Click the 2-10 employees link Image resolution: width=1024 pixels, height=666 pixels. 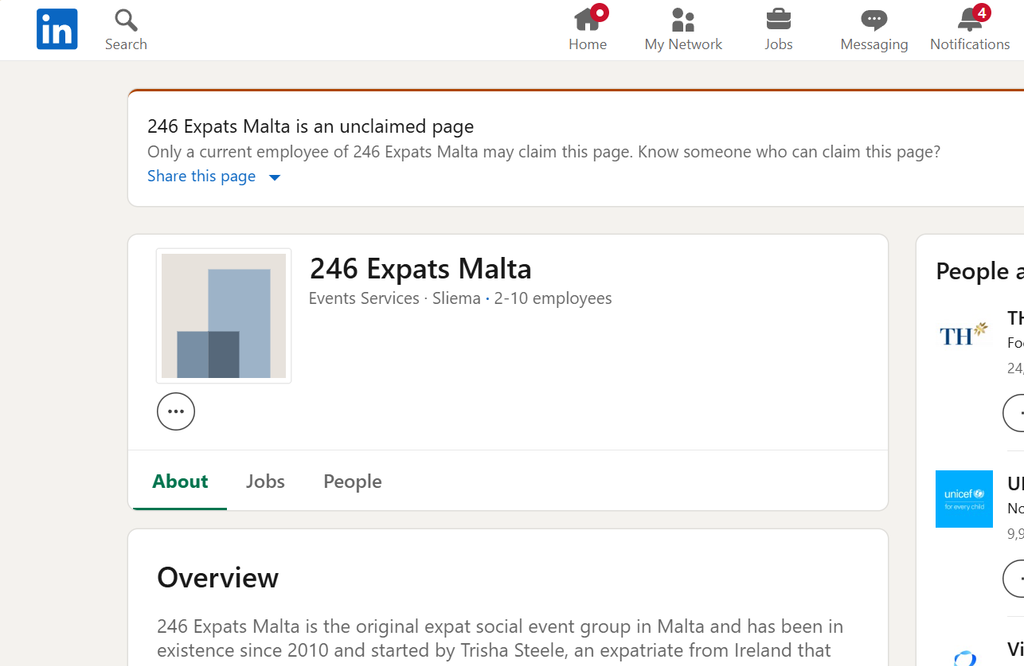[x=552, y=298]
